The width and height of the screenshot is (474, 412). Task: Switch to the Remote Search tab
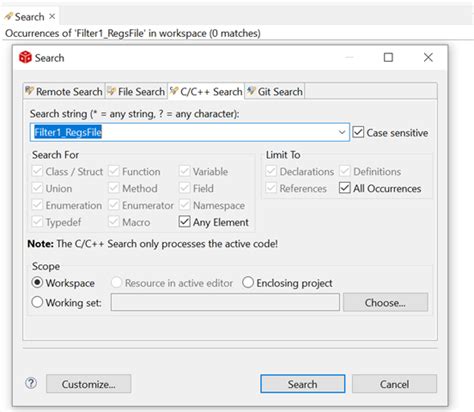point(64,91)
